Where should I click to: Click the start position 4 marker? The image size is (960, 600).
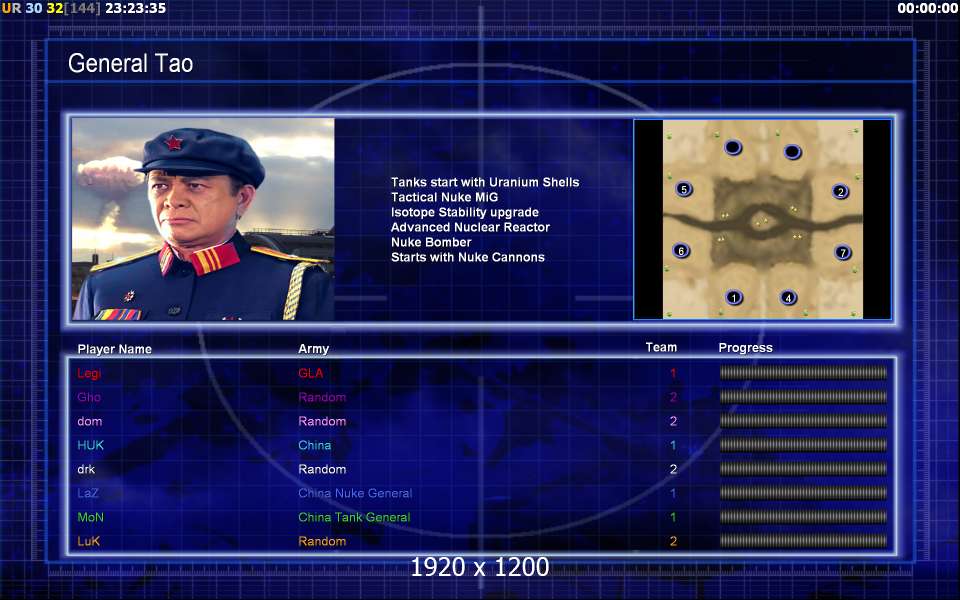tap(789, 298)
